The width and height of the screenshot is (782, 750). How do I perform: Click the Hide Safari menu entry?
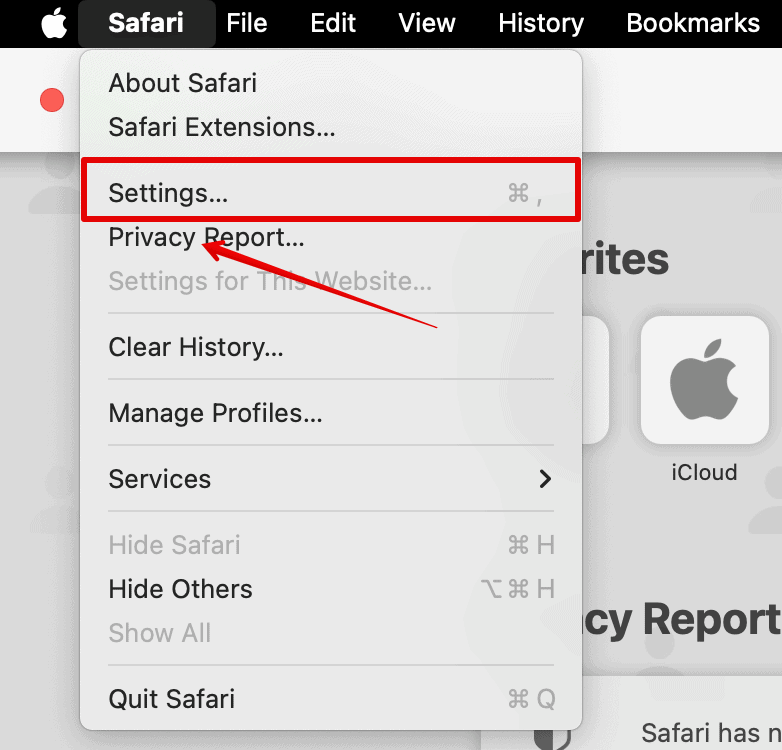(174, 545)
